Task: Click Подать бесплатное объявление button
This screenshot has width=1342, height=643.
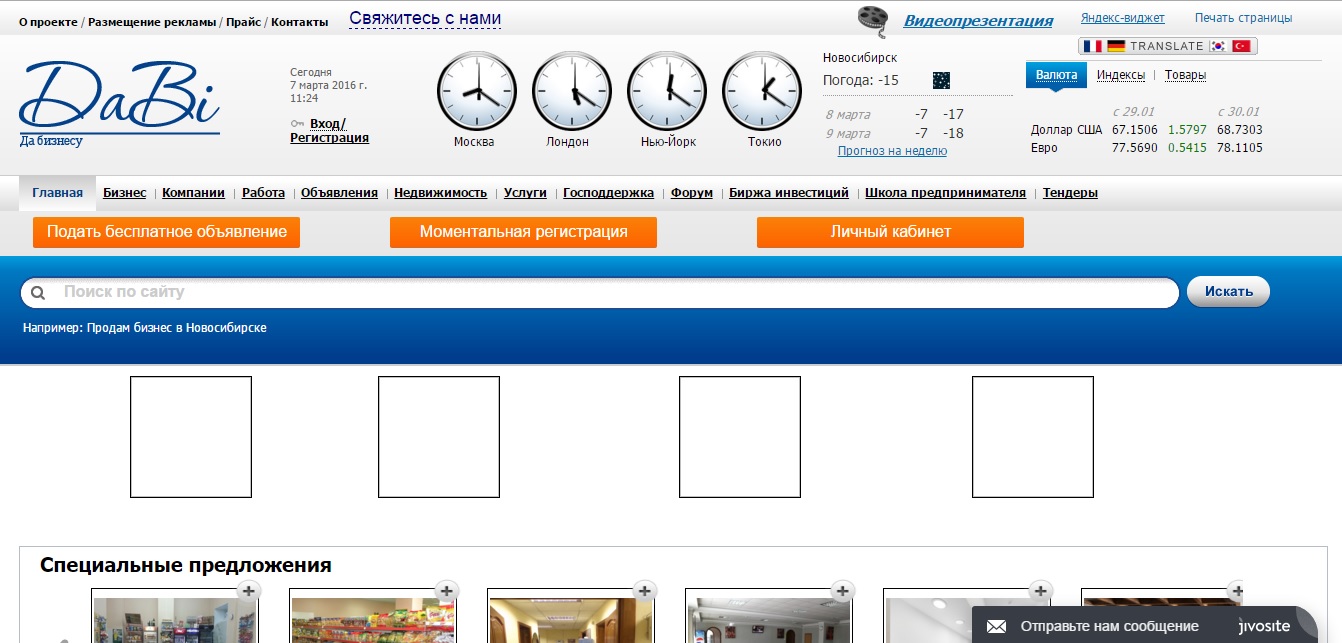Action: 166,232
